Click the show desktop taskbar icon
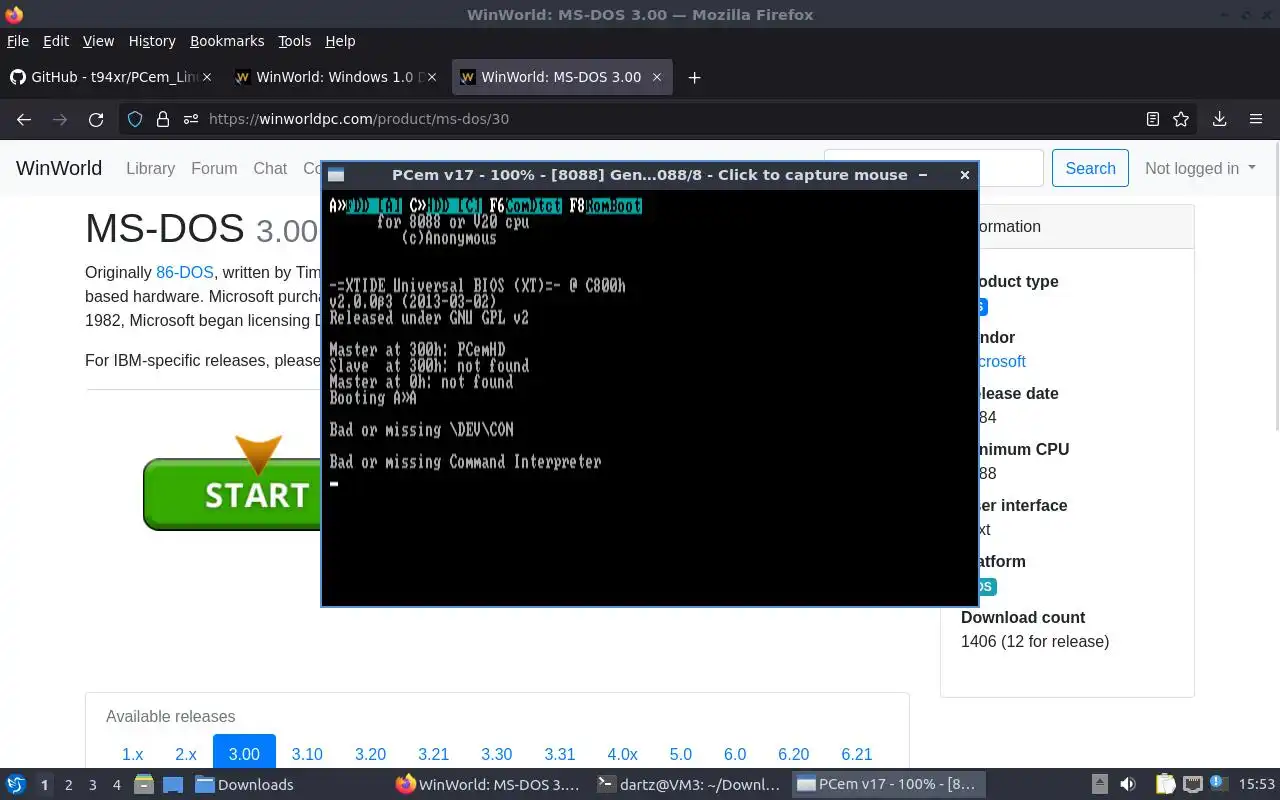This screenshot has height=800, width=1280. 172,784
